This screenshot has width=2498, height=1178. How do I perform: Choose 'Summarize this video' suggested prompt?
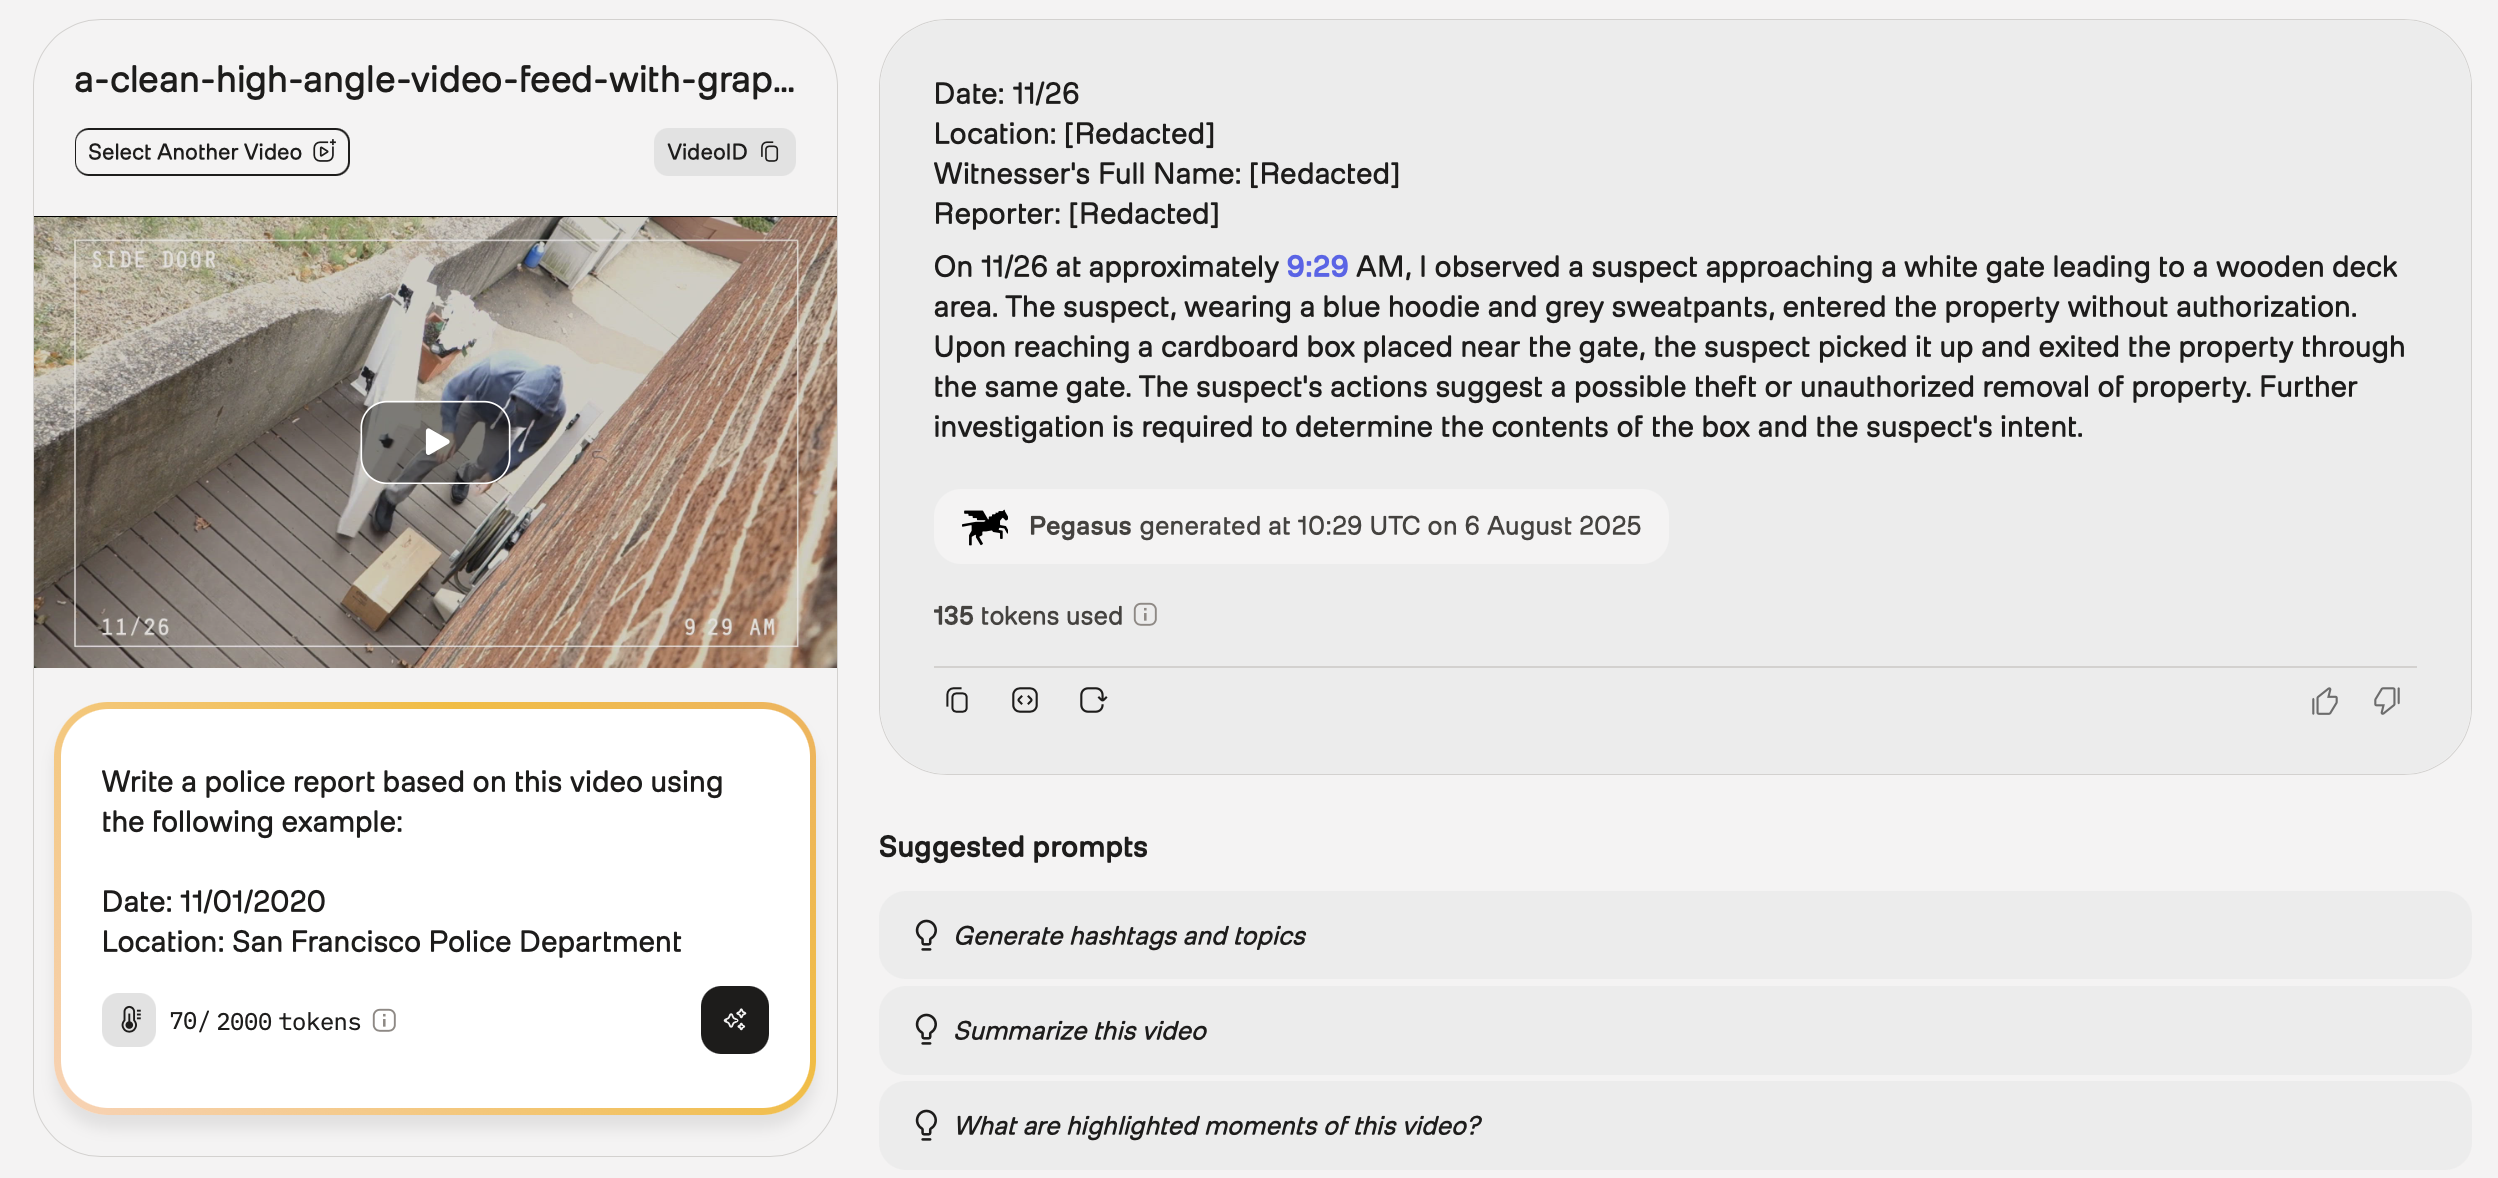[x=1080, y=1031]
